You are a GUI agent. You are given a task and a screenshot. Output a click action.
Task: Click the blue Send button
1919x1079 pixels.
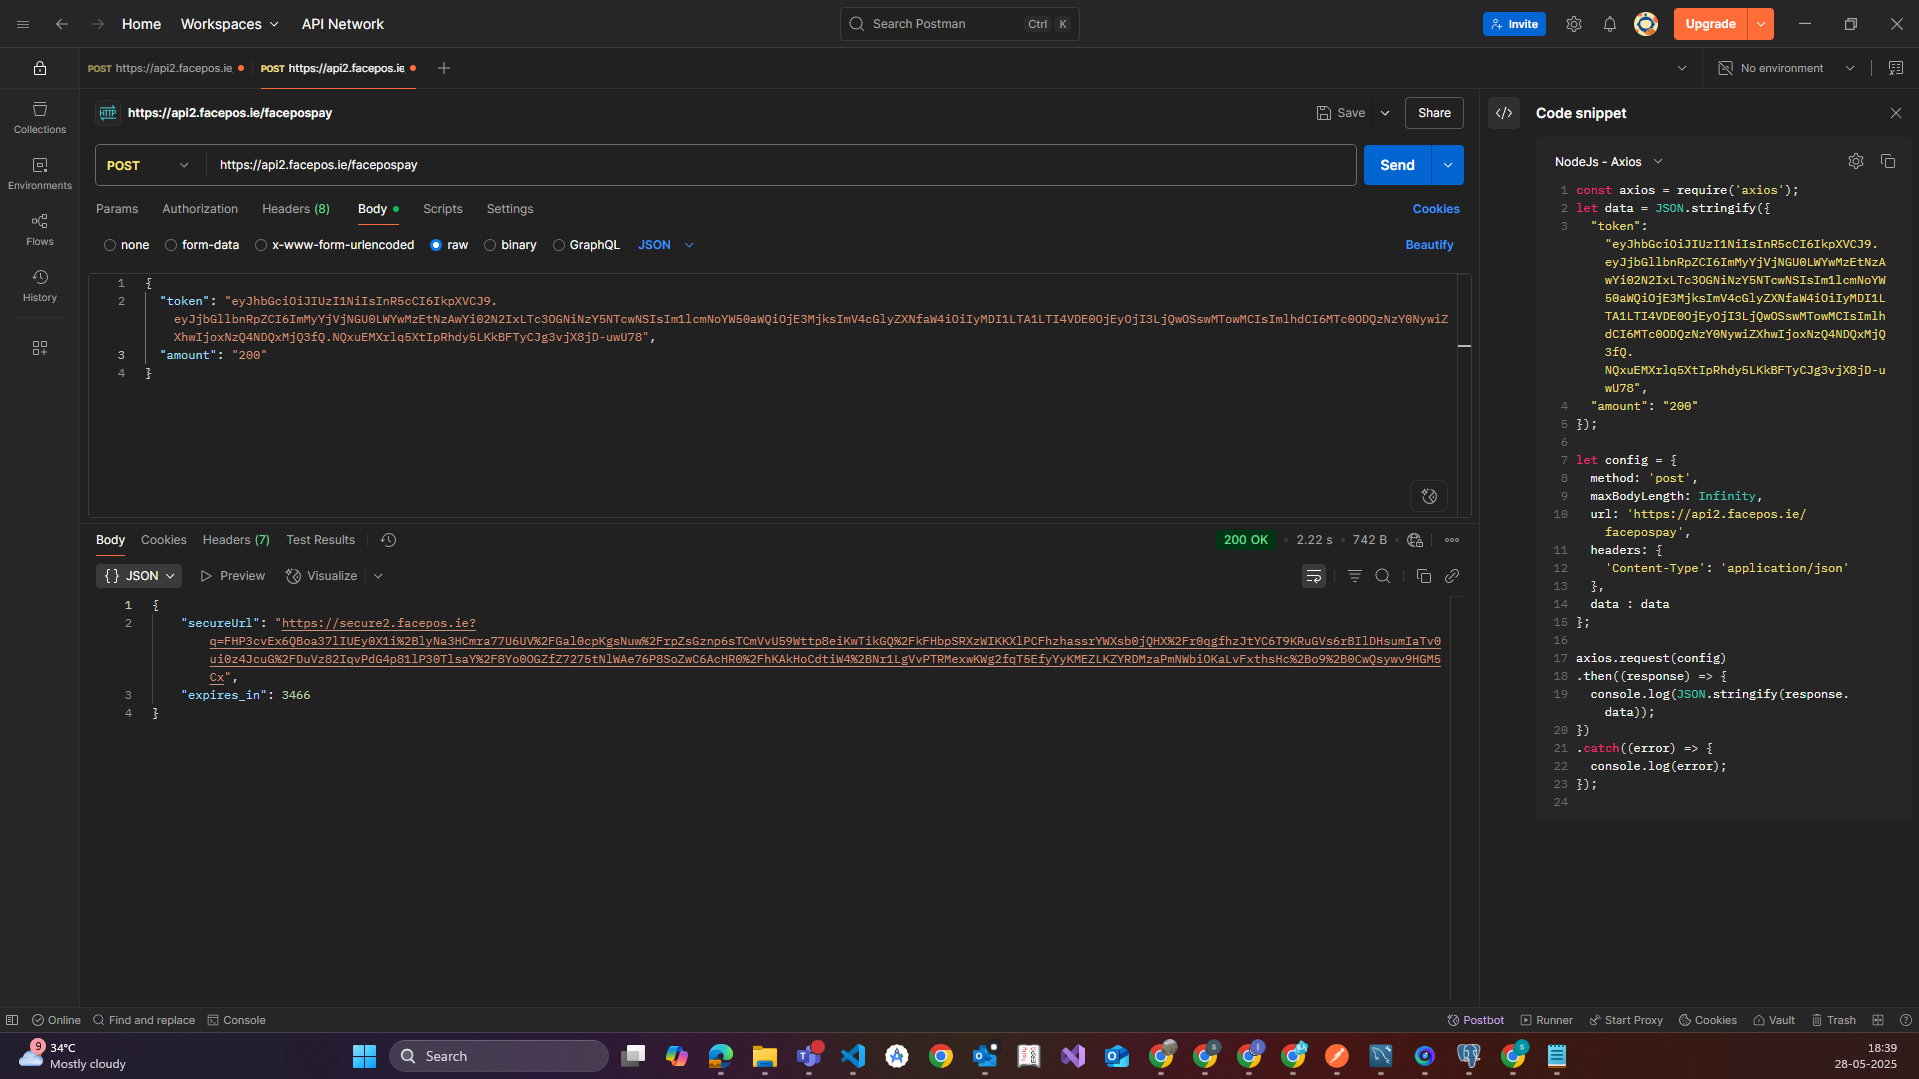[1398, 165]
